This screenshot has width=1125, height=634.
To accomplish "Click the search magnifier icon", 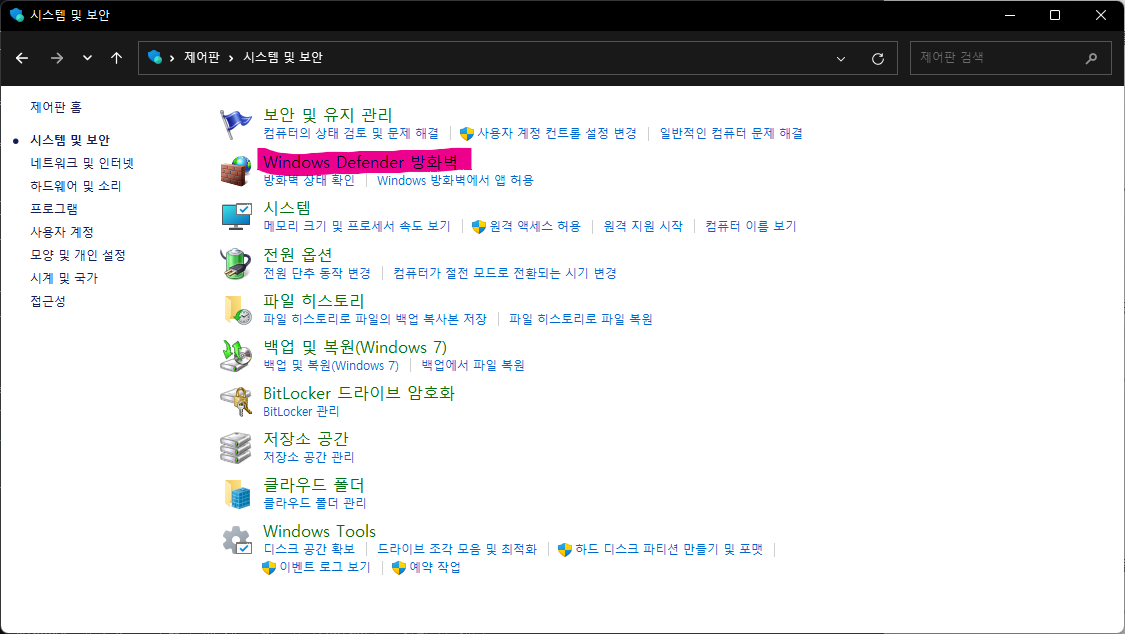I will (x=1091, y=58).
